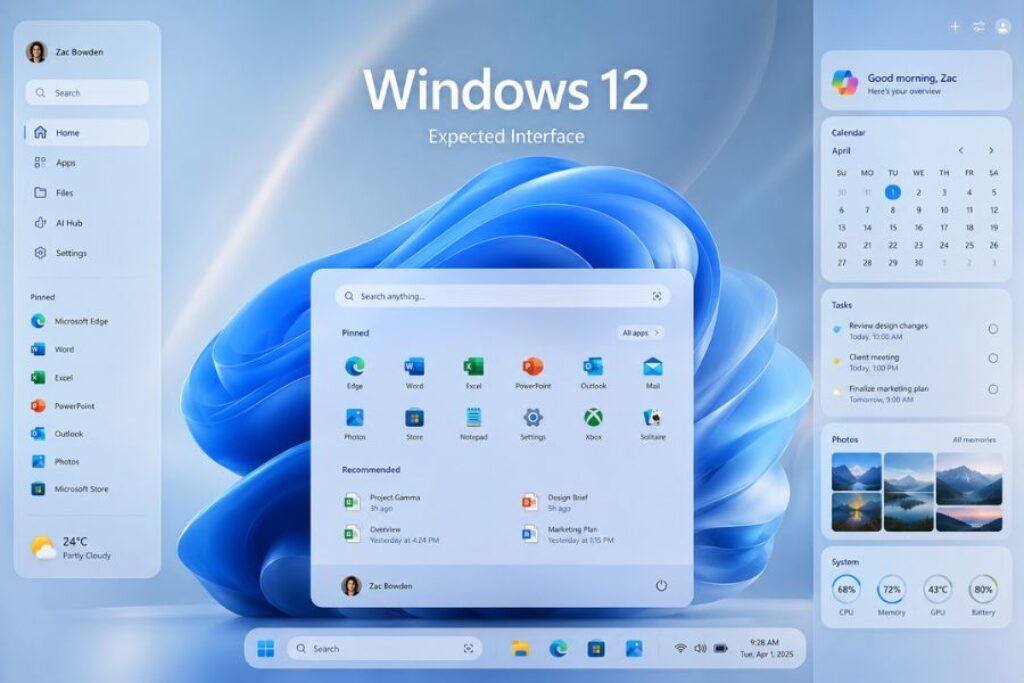Image resolution: width=1024 pixels, height=683 pixels.
Task: Click the scan icon in the taskbar search box
Action: click(468, 648)
